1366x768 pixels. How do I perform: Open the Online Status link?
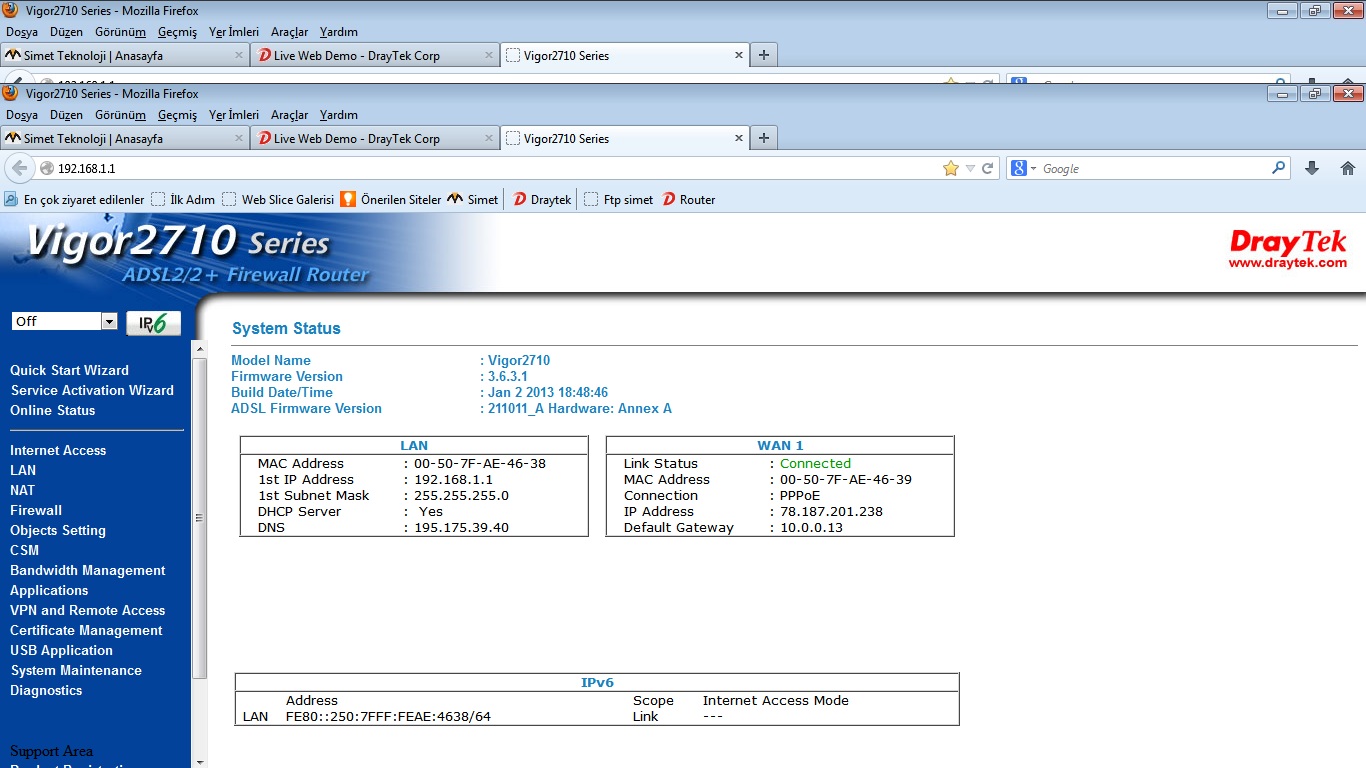[x=52, y=410]
